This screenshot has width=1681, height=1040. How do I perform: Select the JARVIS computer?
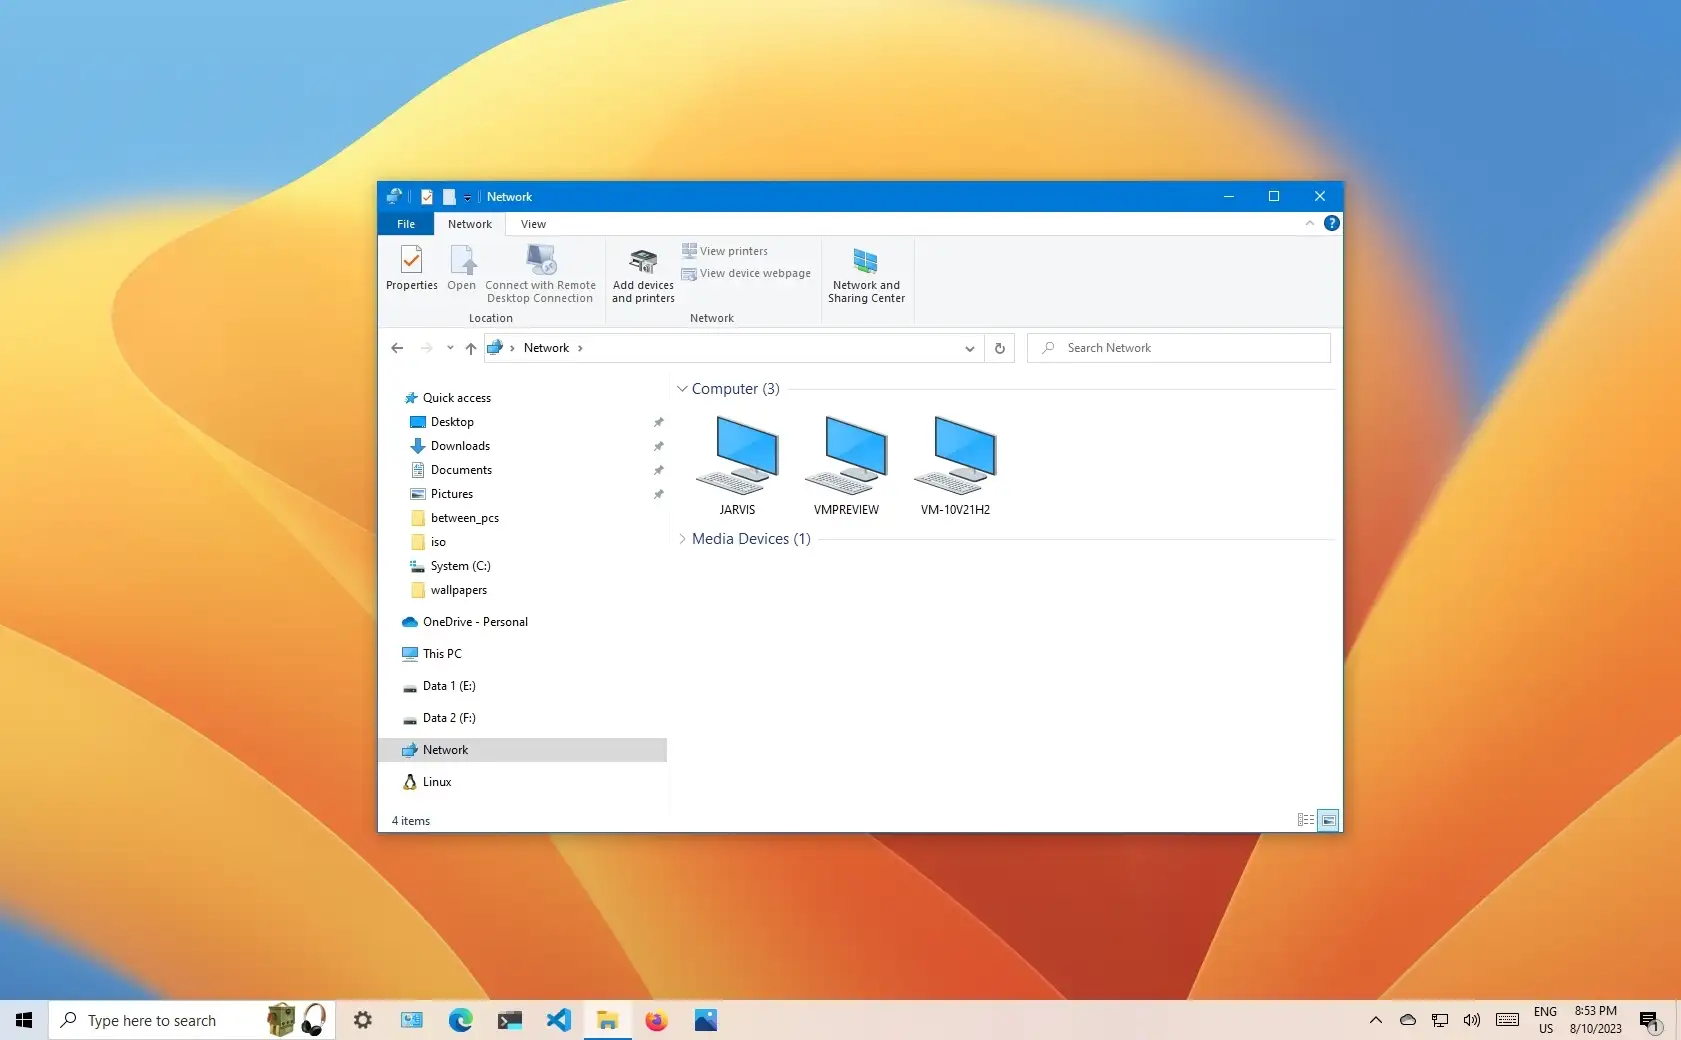(737, 465)
